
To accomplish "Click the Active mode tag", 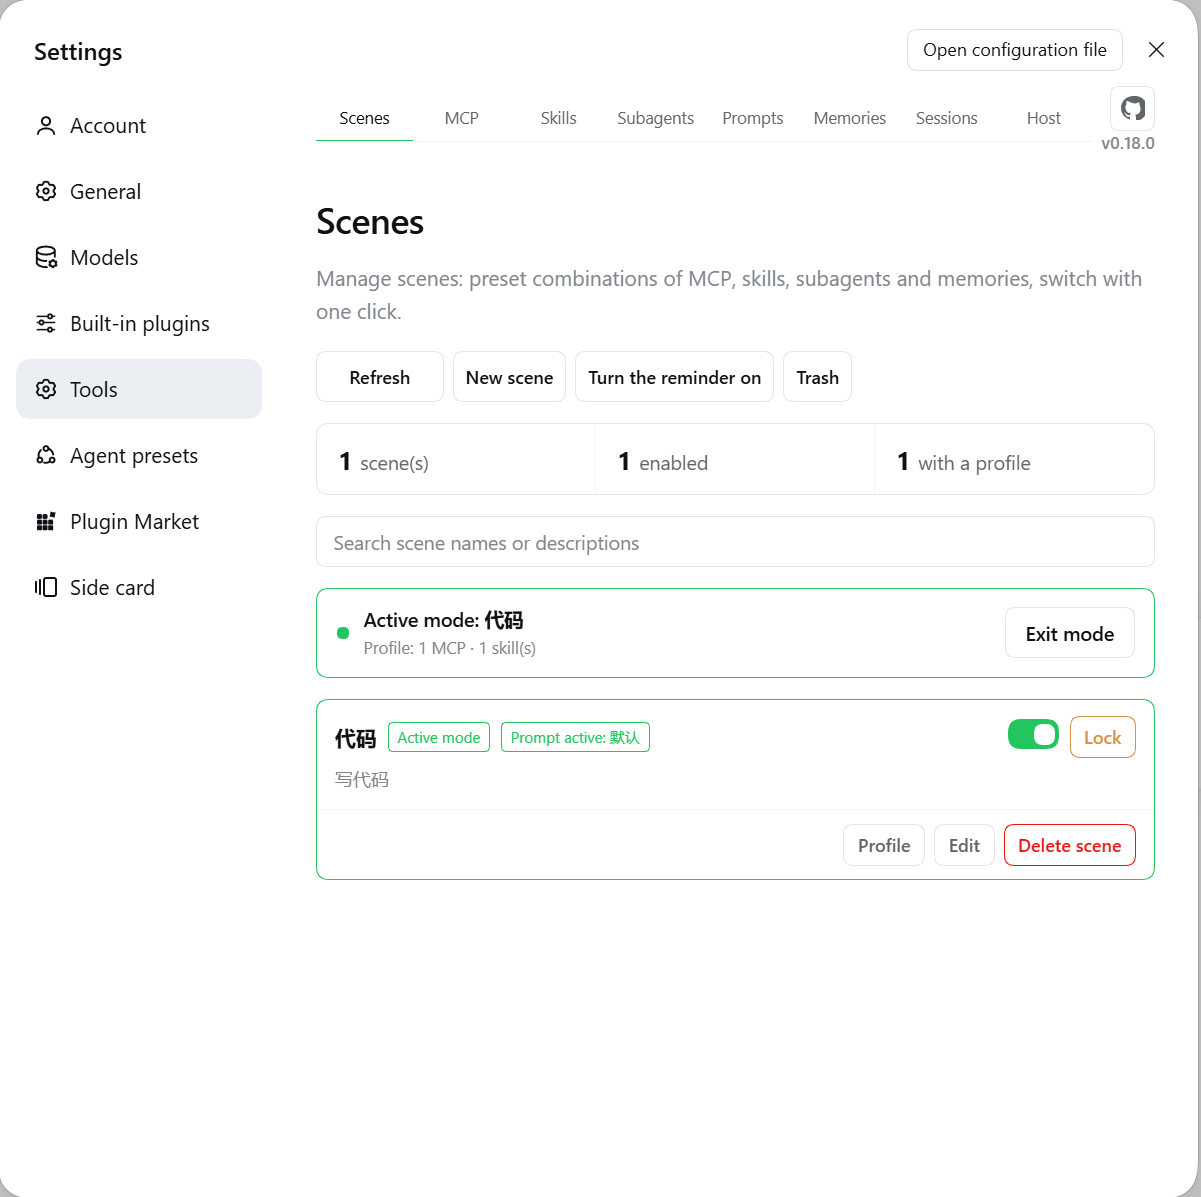I will [x=439, y=737].
